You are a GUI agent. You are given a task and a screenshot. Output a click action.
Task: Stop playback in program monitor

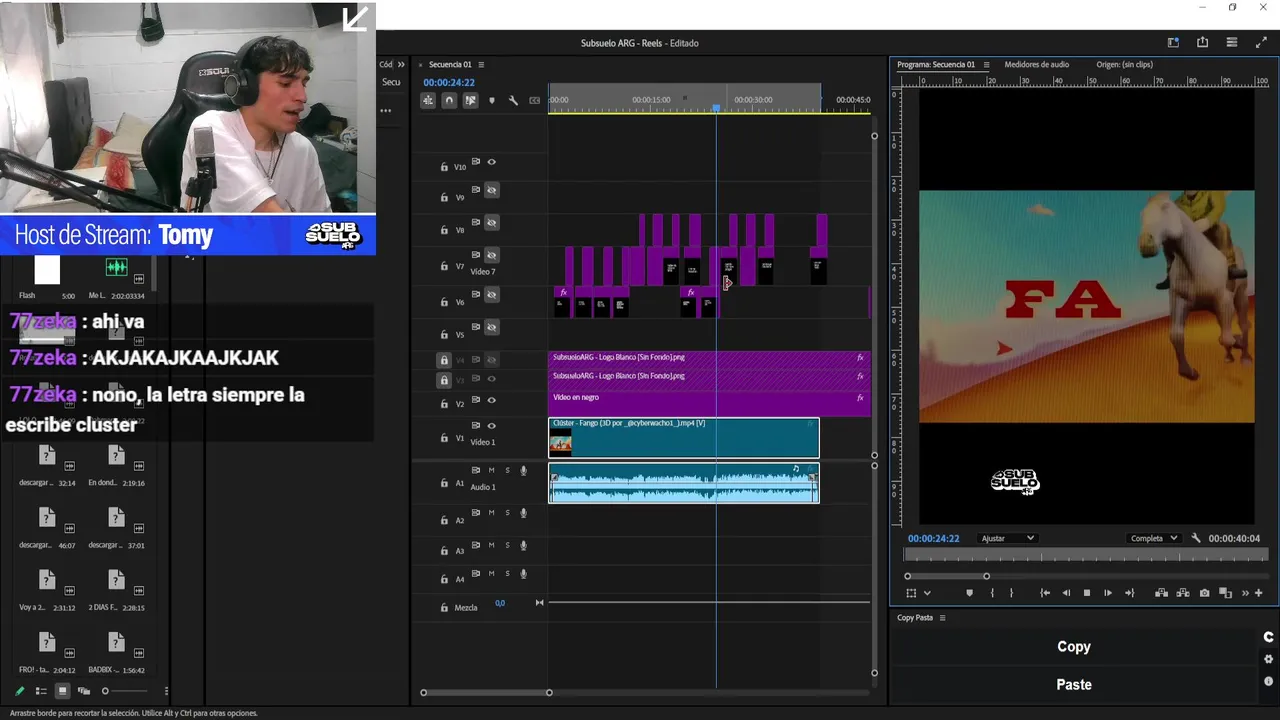coord(1087,593)
